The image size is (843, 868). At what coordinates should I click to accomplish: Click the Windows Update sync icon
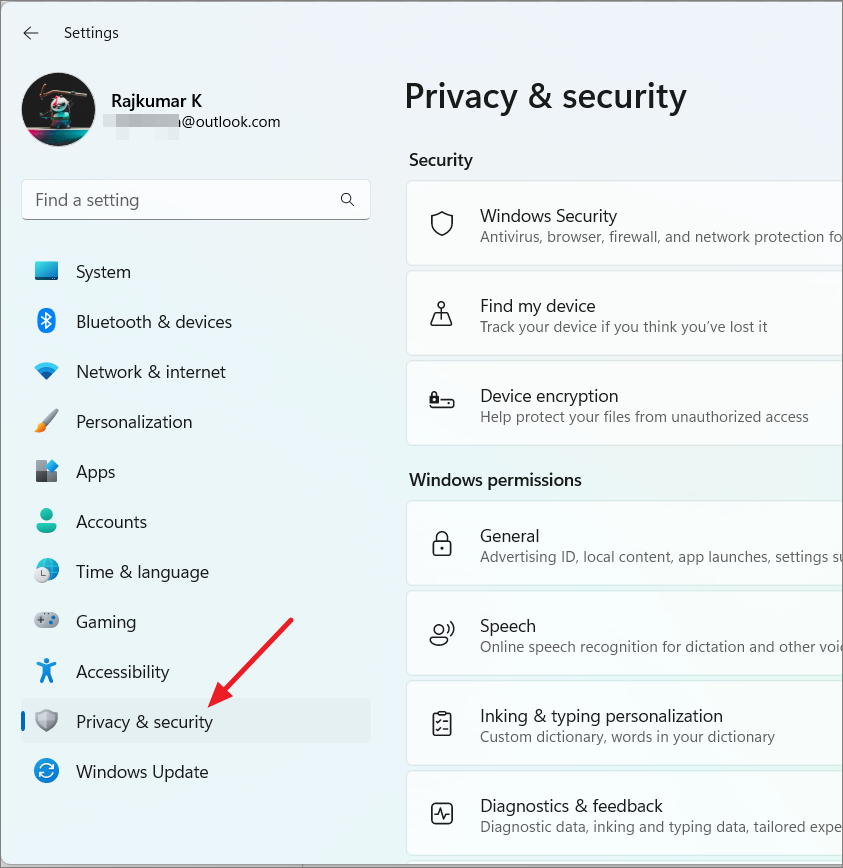click(x=46, y=771)
